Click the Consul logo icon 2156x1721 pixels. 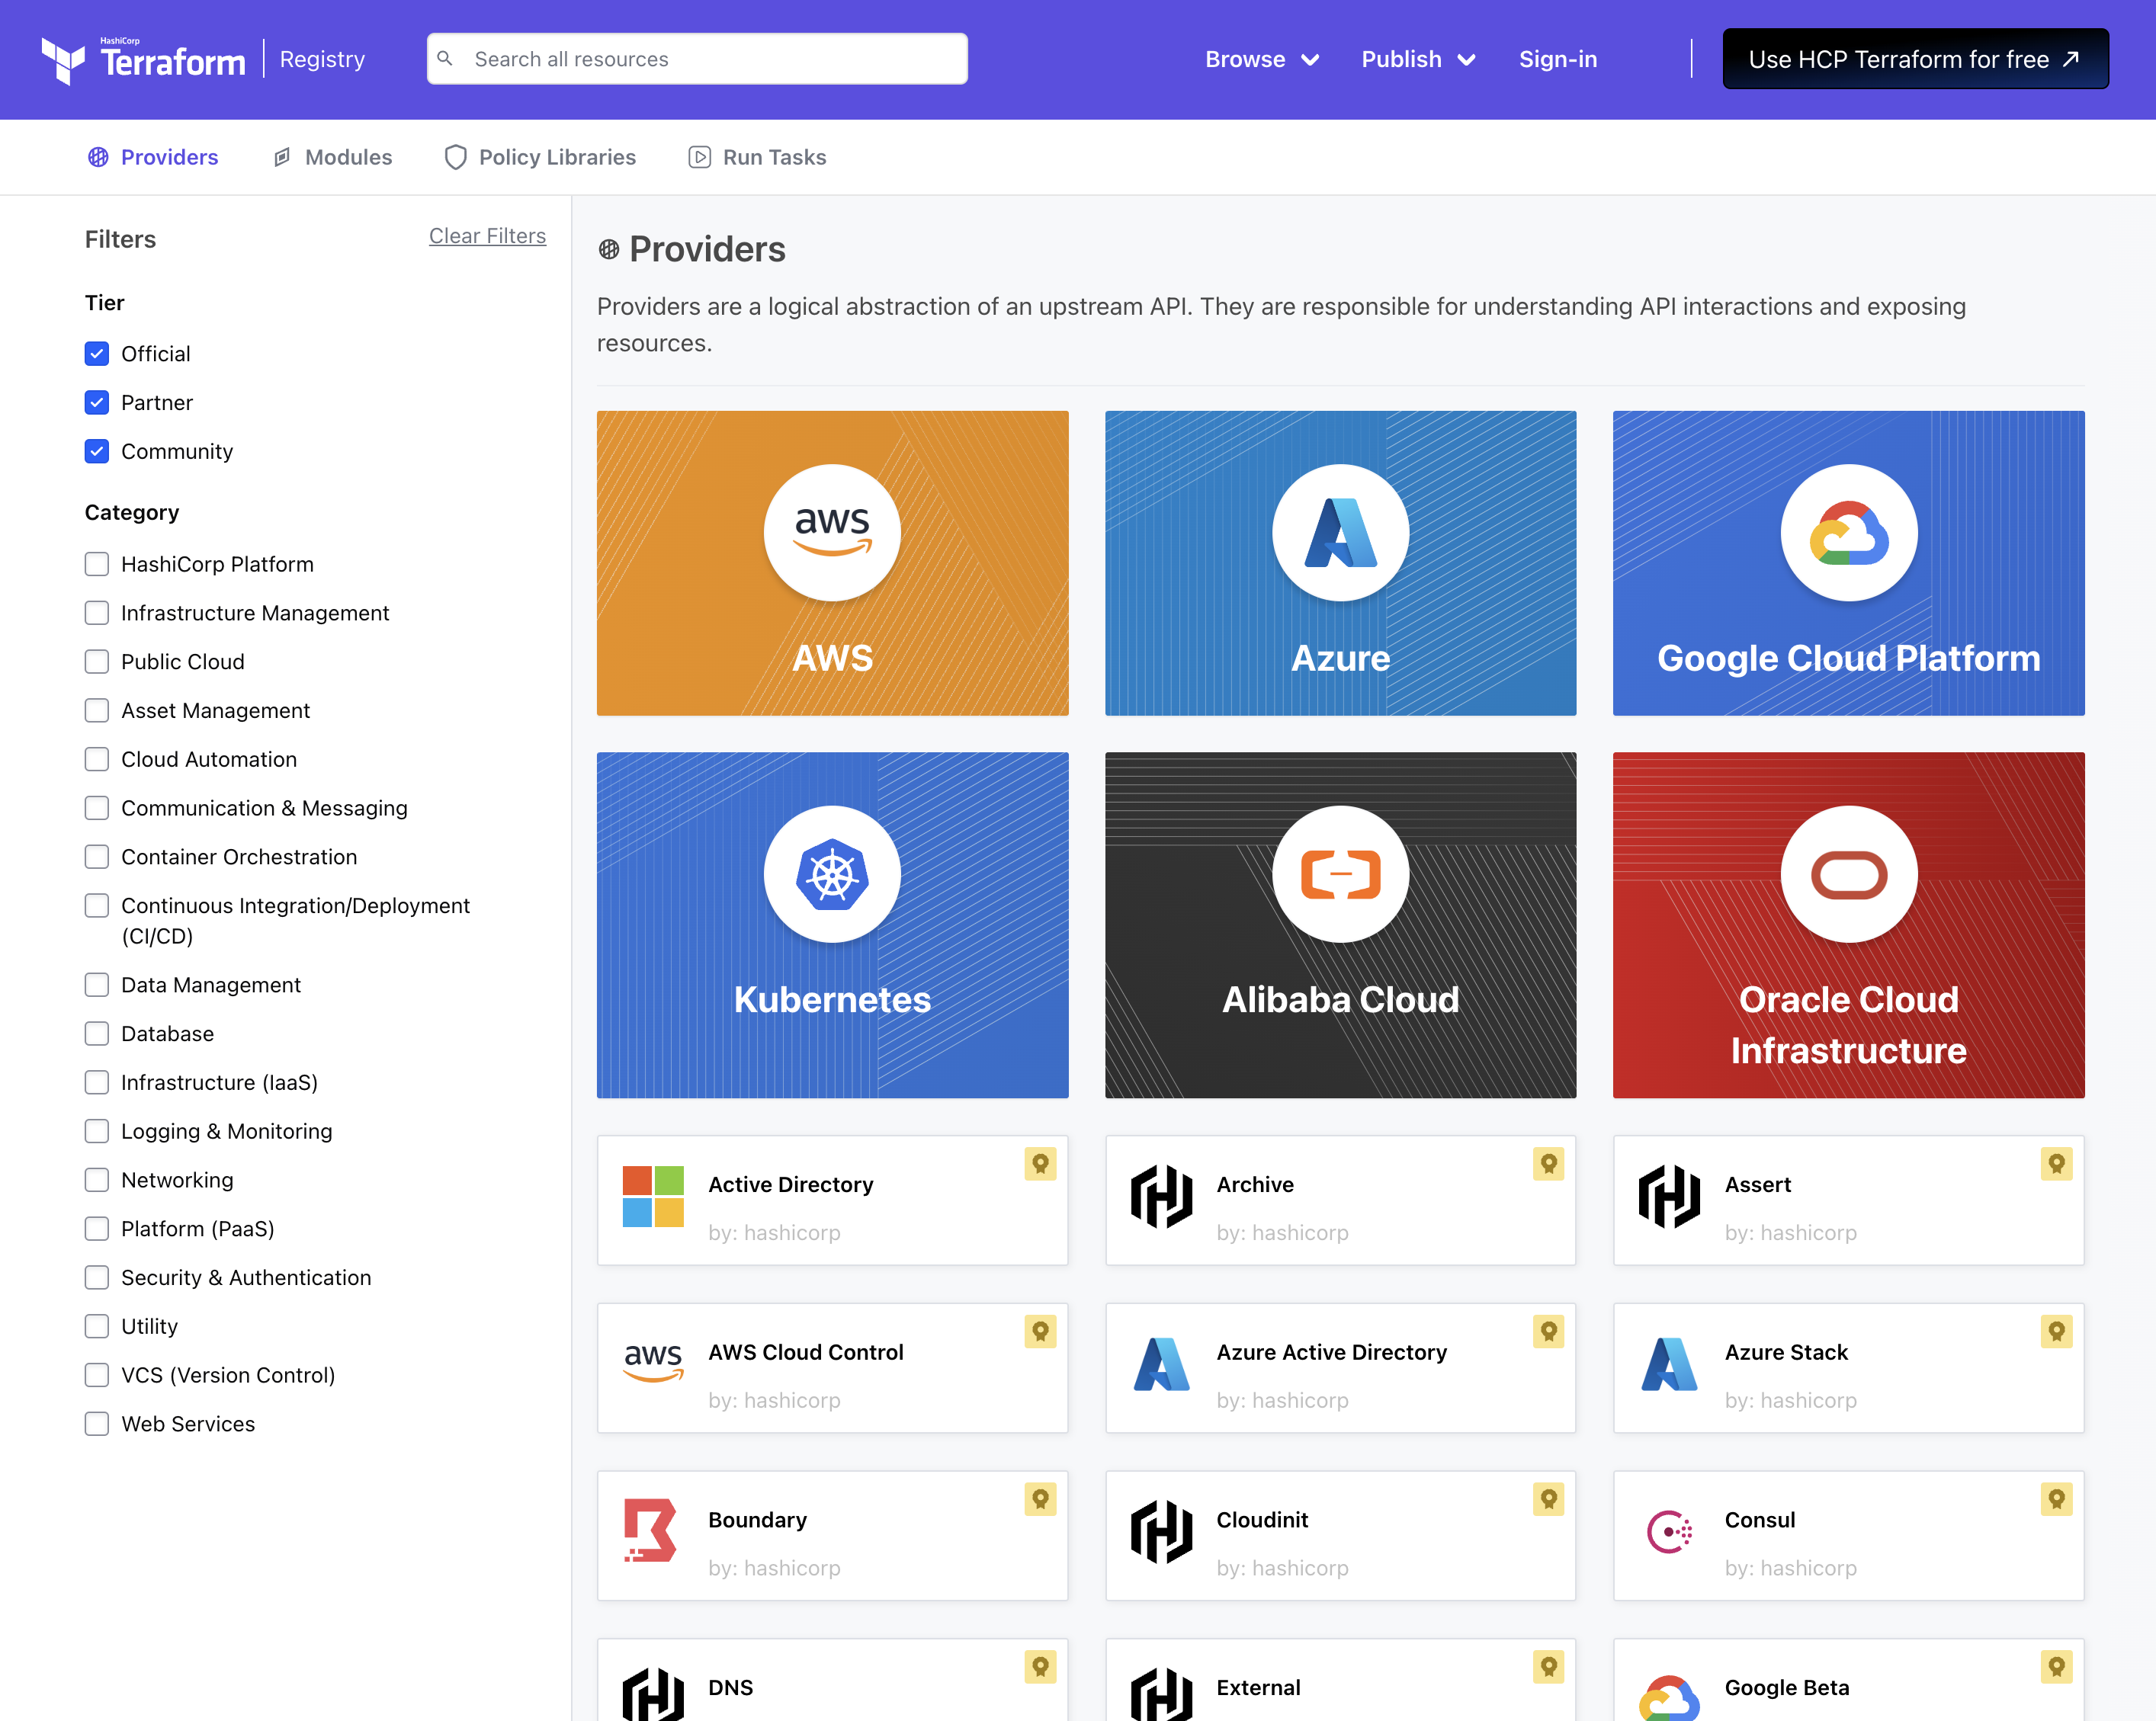click(x=1669, y=1531)
